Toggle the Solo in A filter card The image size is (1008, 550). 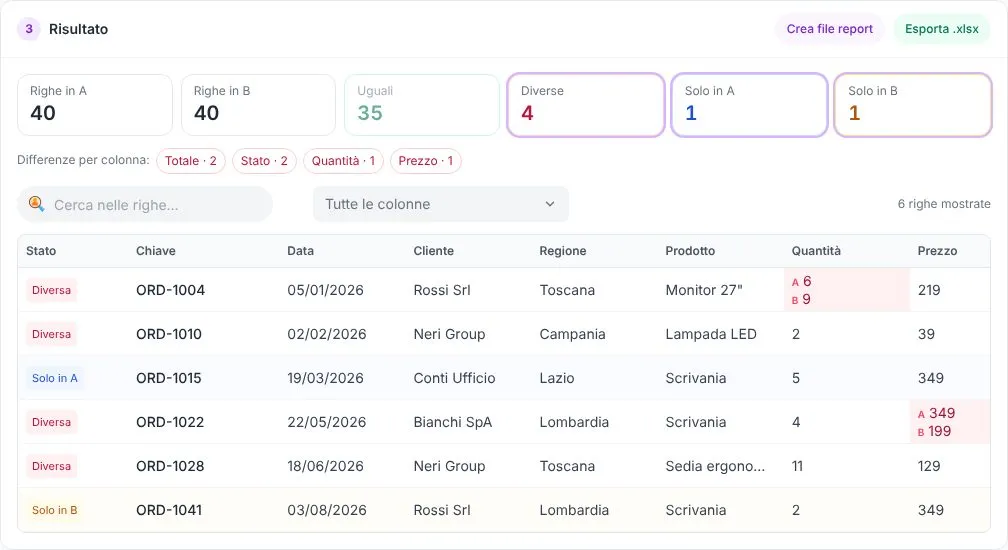749,105
